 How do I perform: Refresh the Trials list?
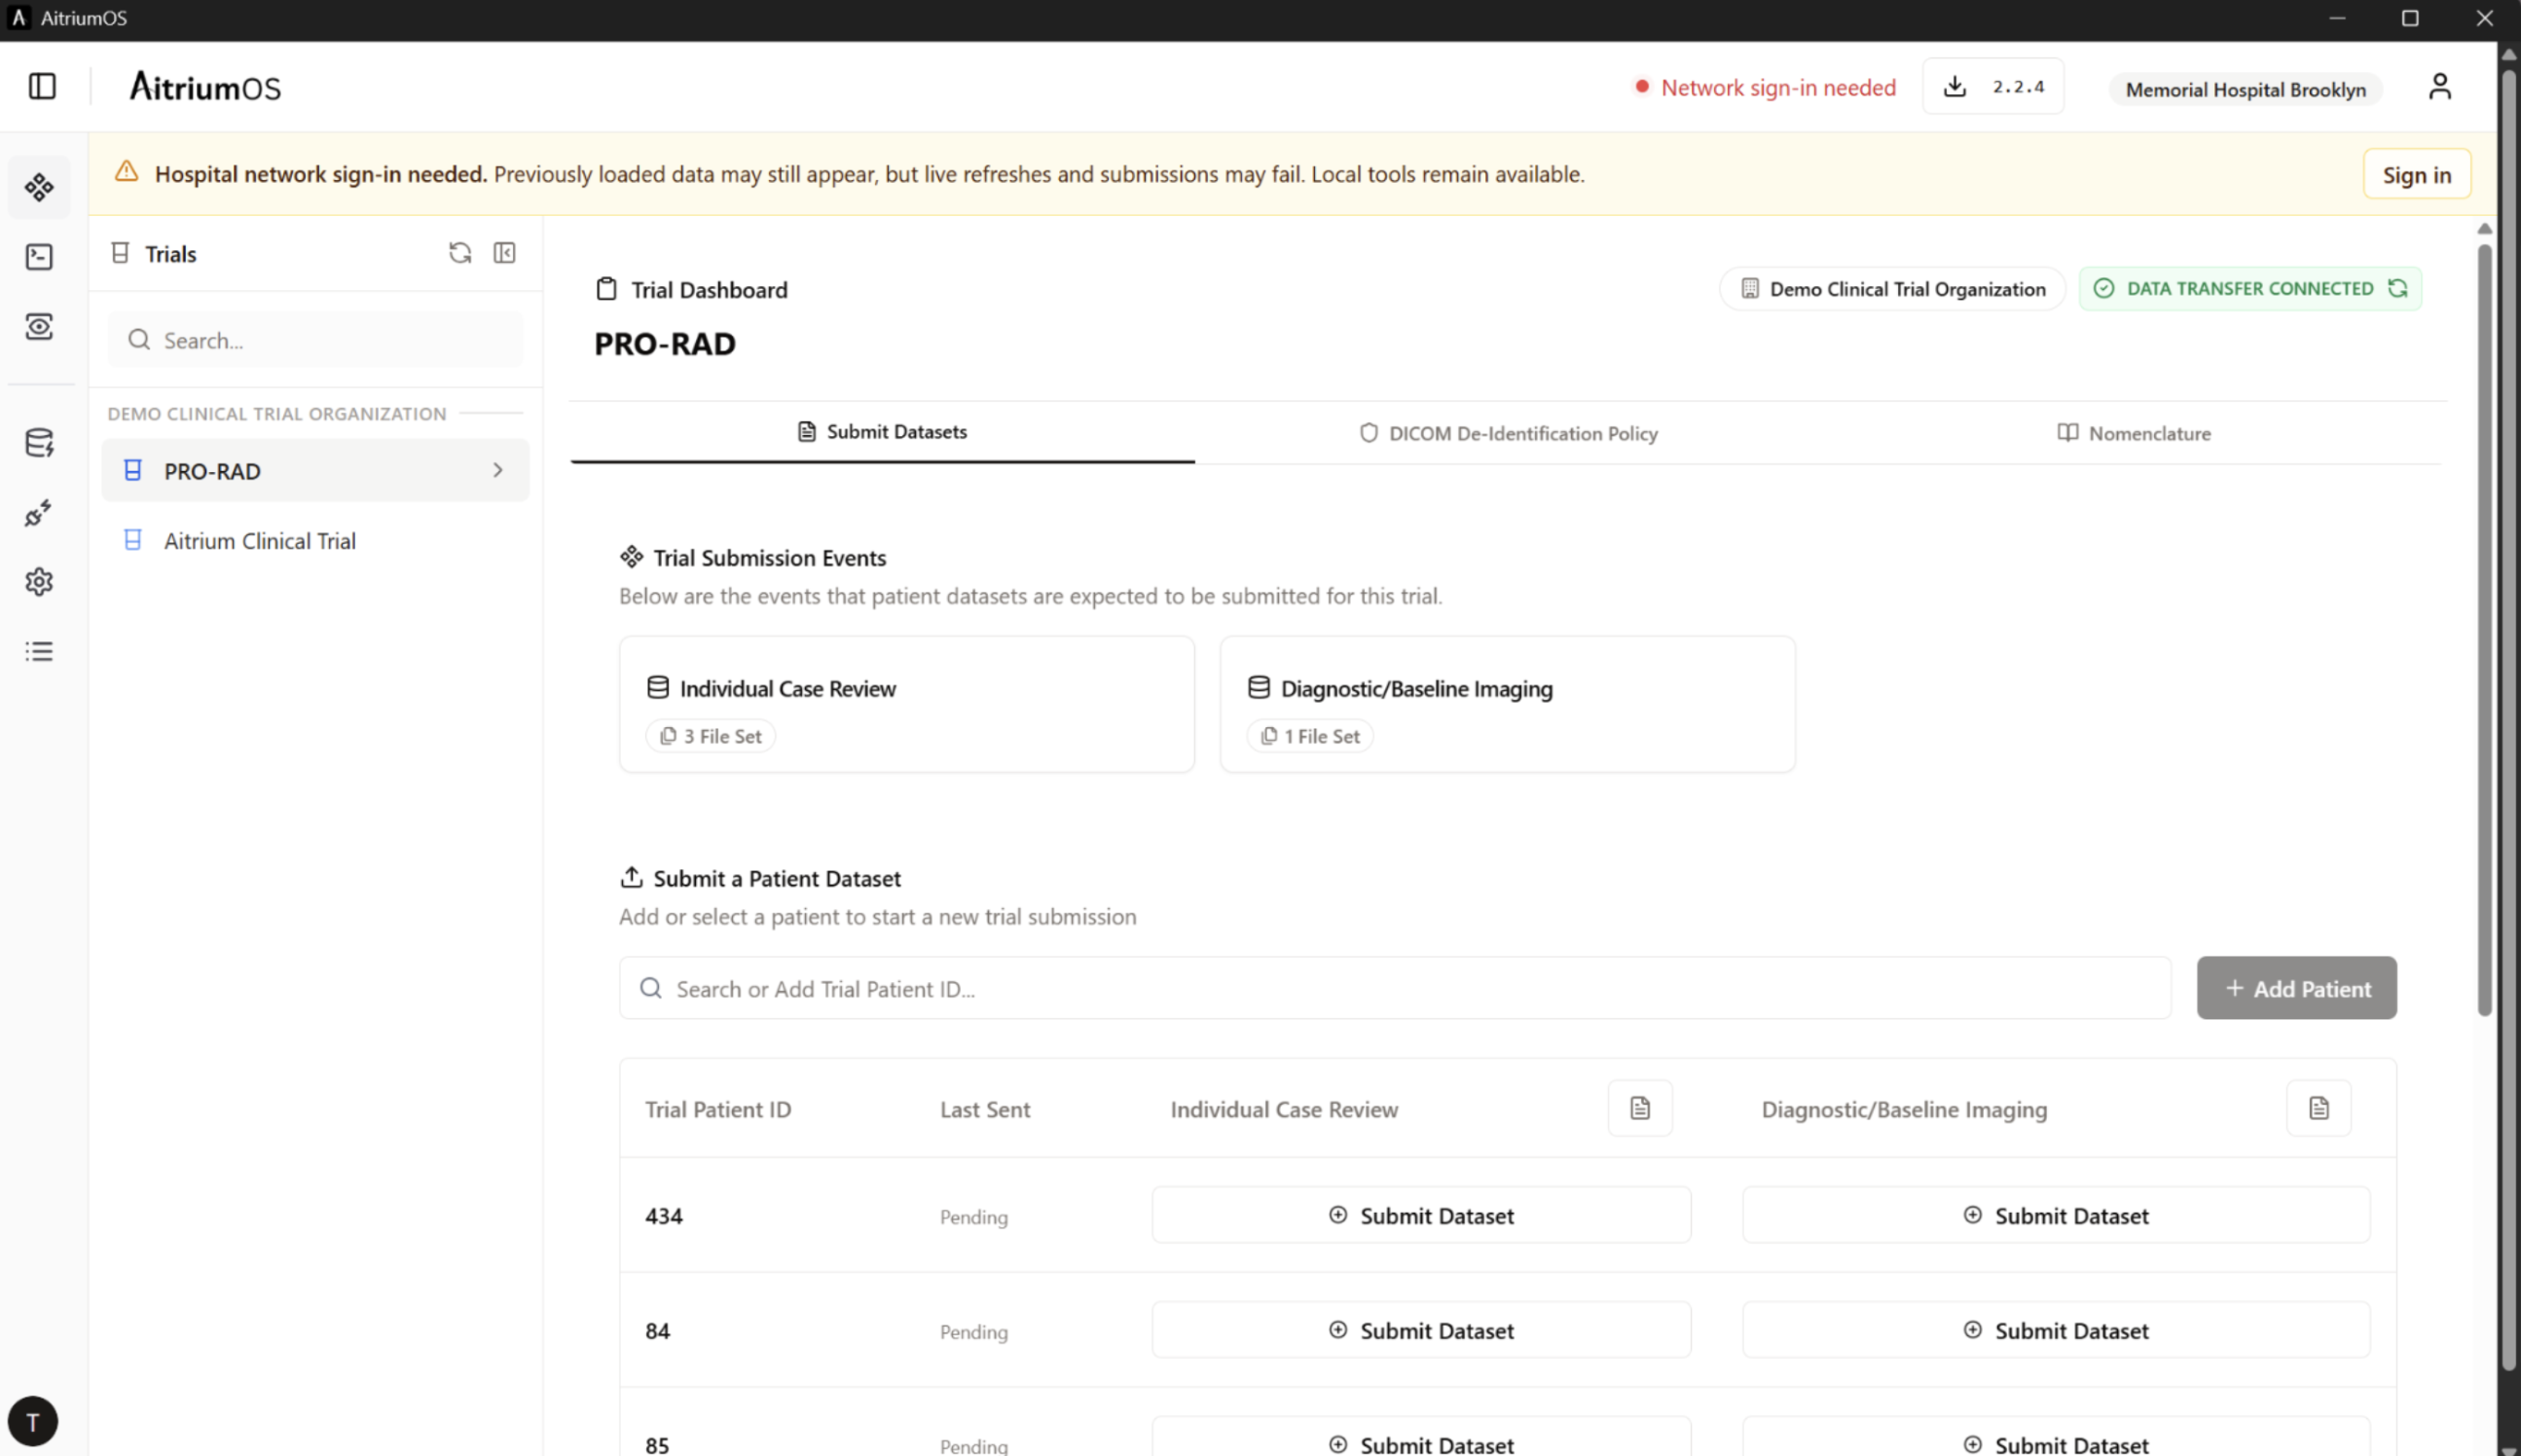(460, 253)
